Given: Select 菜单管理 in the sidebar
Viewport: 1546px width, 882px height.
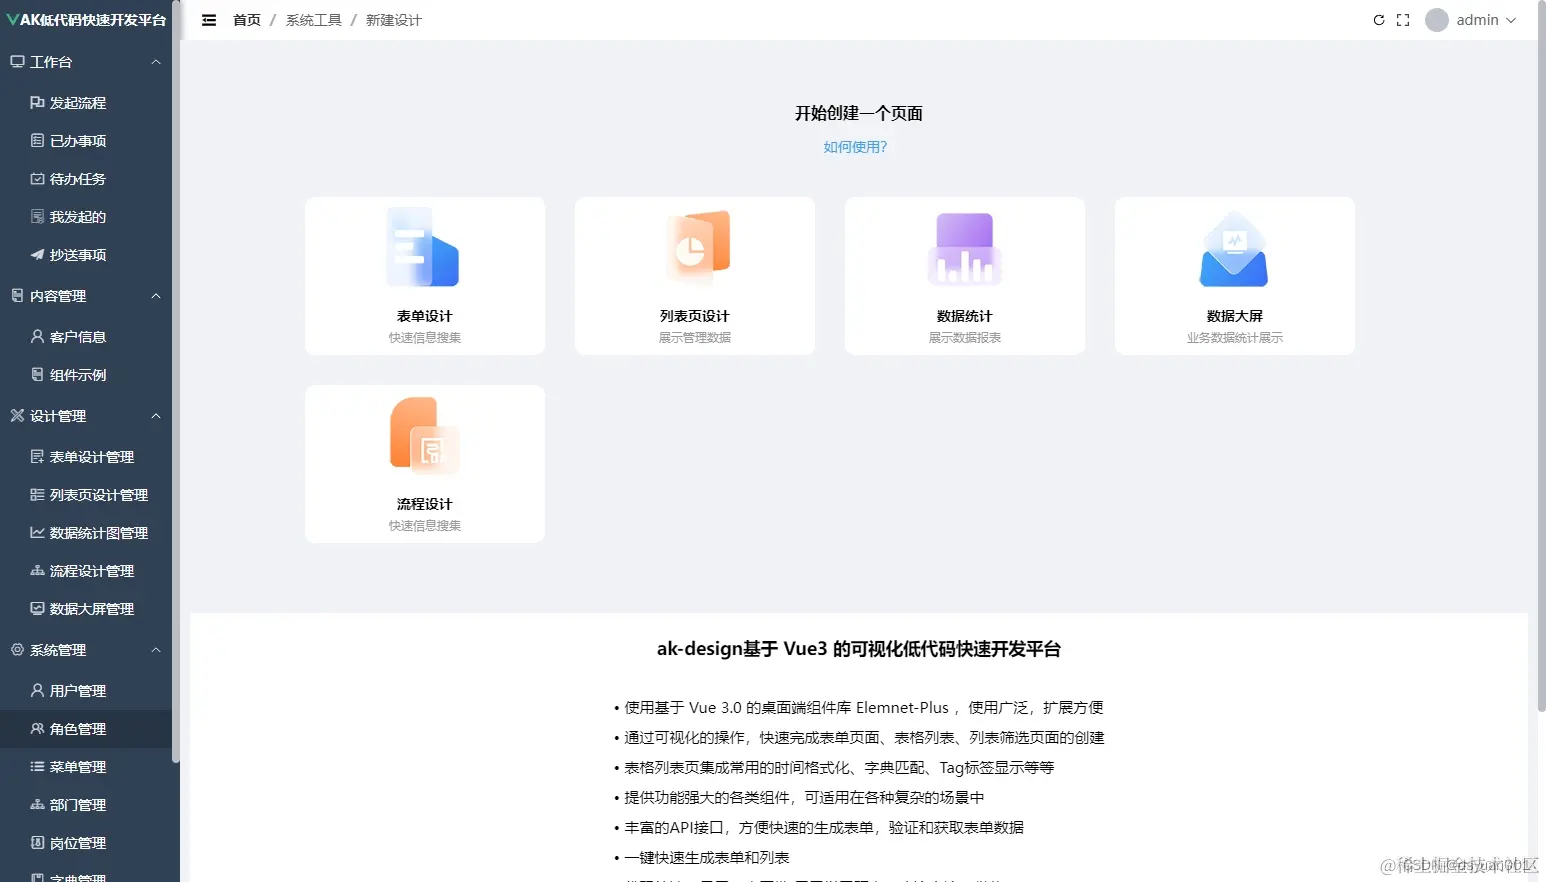Looking at the screenshot, I should (78, 766).
